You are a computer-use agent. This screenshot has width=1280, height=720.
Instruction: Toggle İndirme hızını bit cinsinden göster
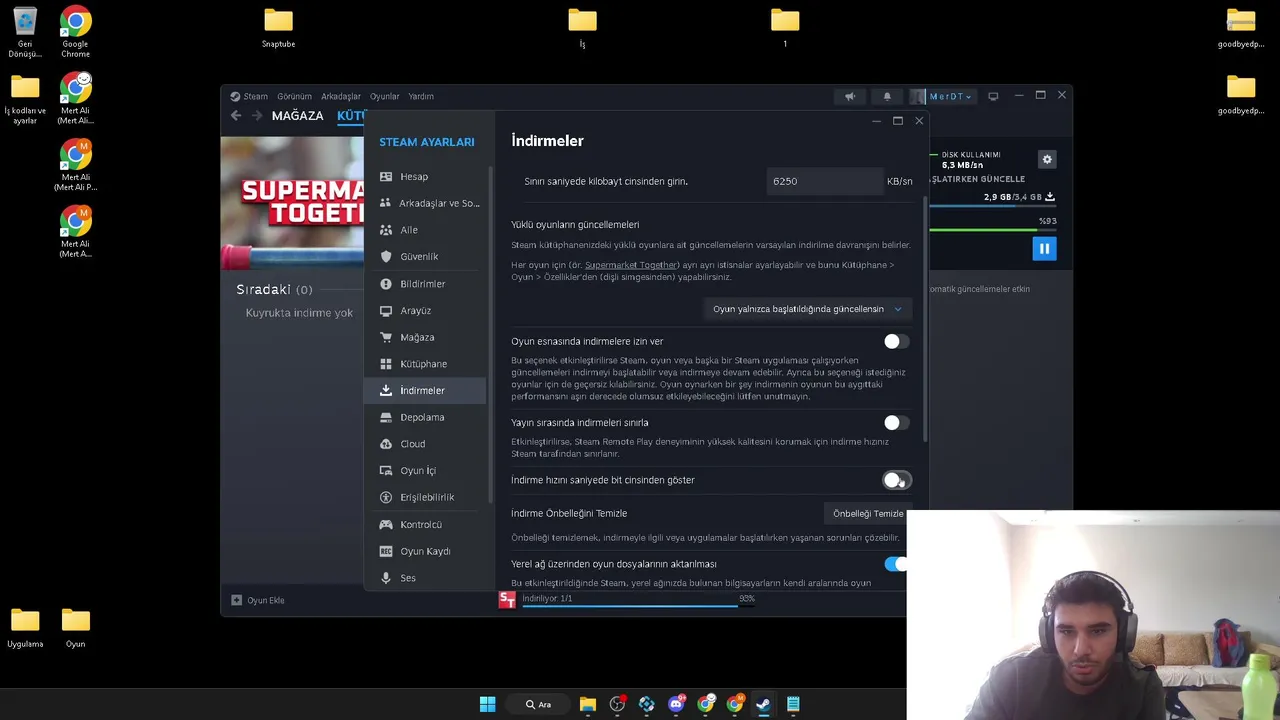[896, 481]
